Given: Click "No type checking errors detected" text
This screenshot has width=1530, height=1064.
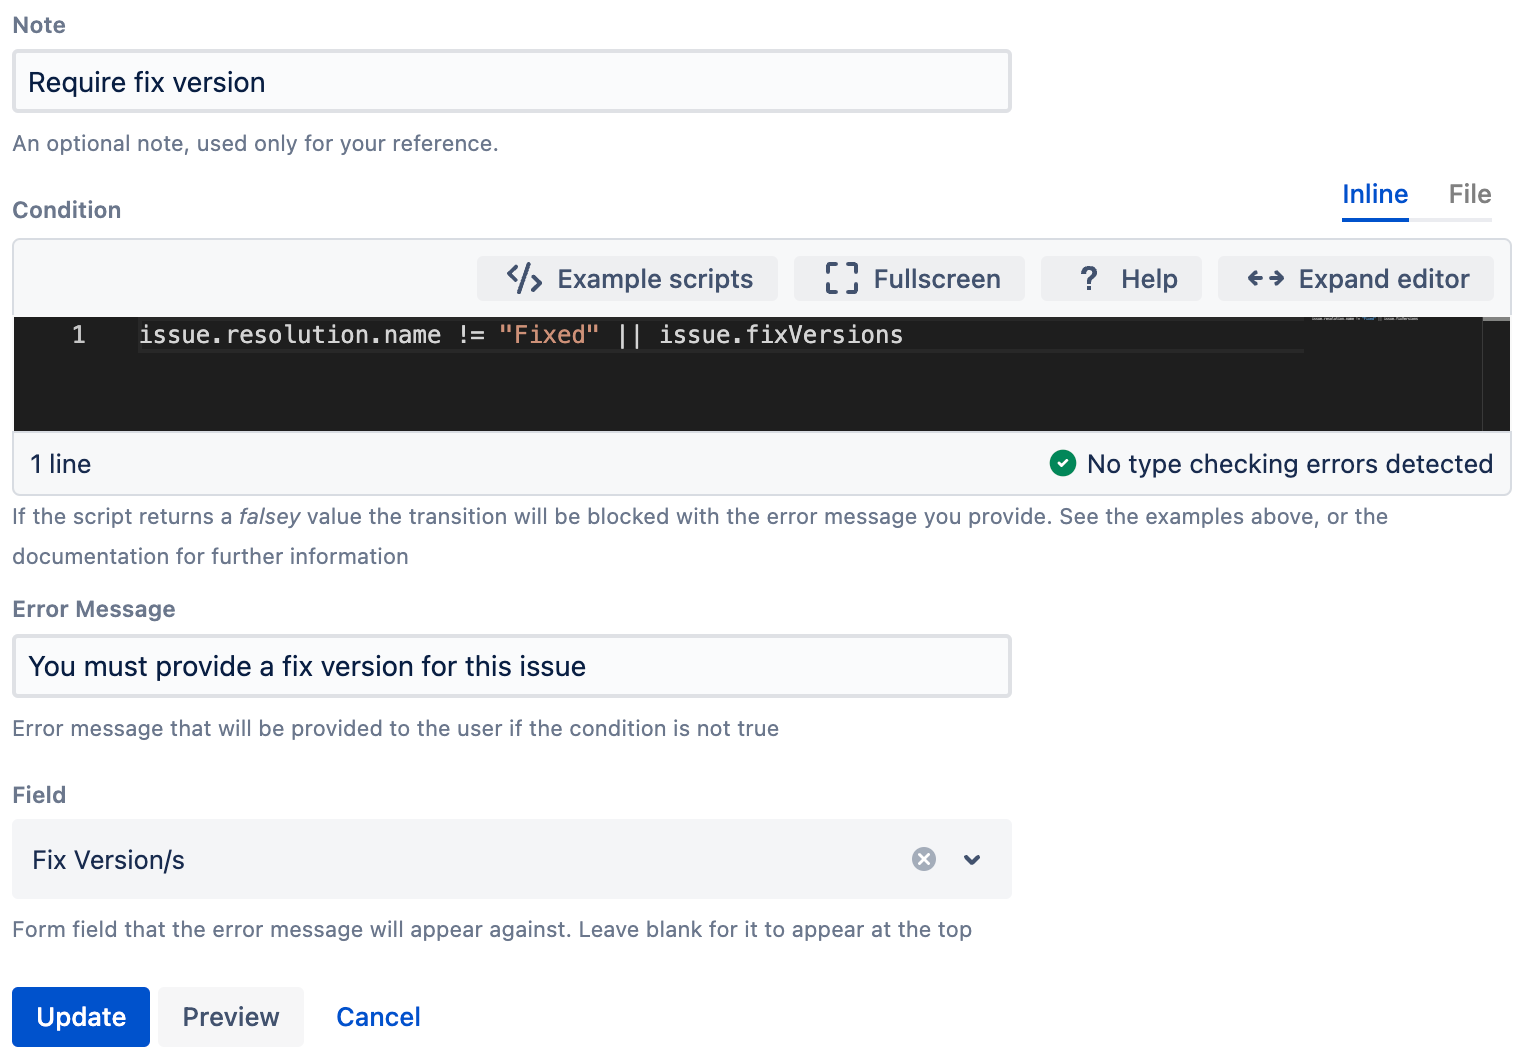Looking at the screenshot, I should click(x=1290, y=464).
